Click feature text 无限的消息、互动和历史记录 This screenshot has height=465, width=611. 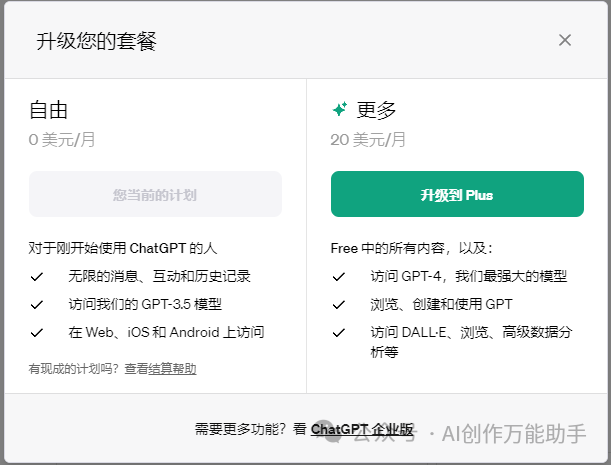coord(159,276)
